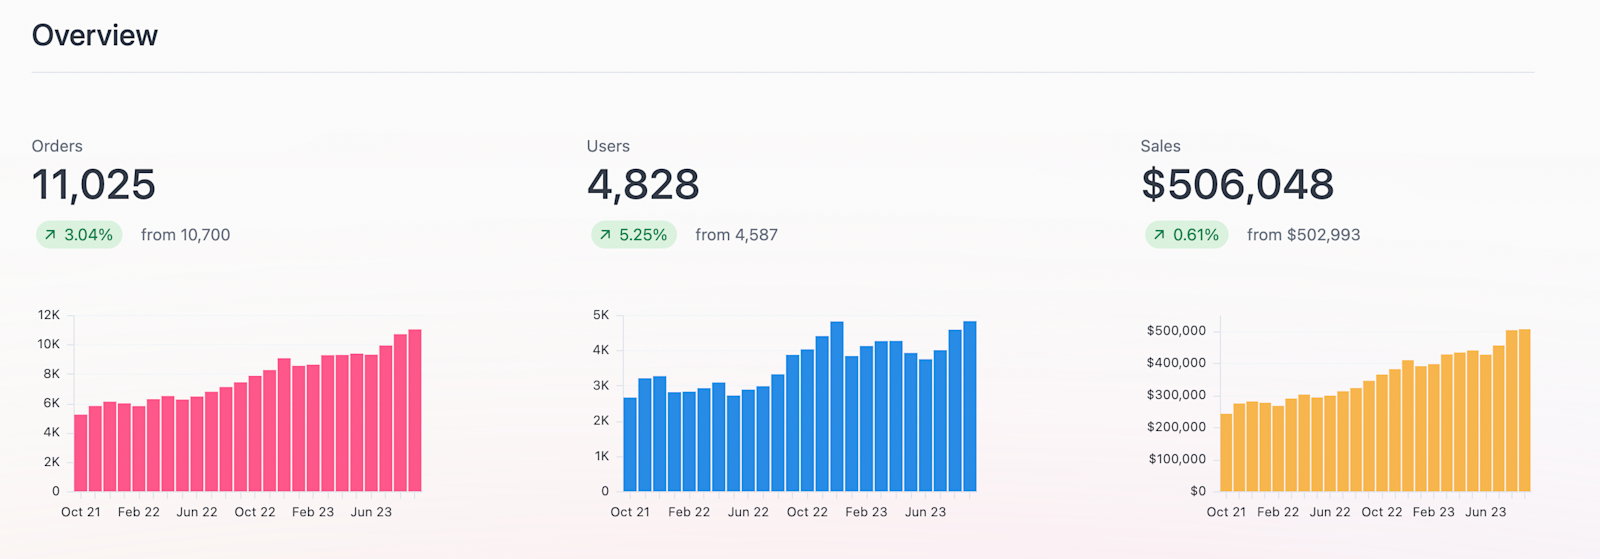Click the first blue bar in Users chart
This screenshot has height=559, width=1600.
(630, 444)
